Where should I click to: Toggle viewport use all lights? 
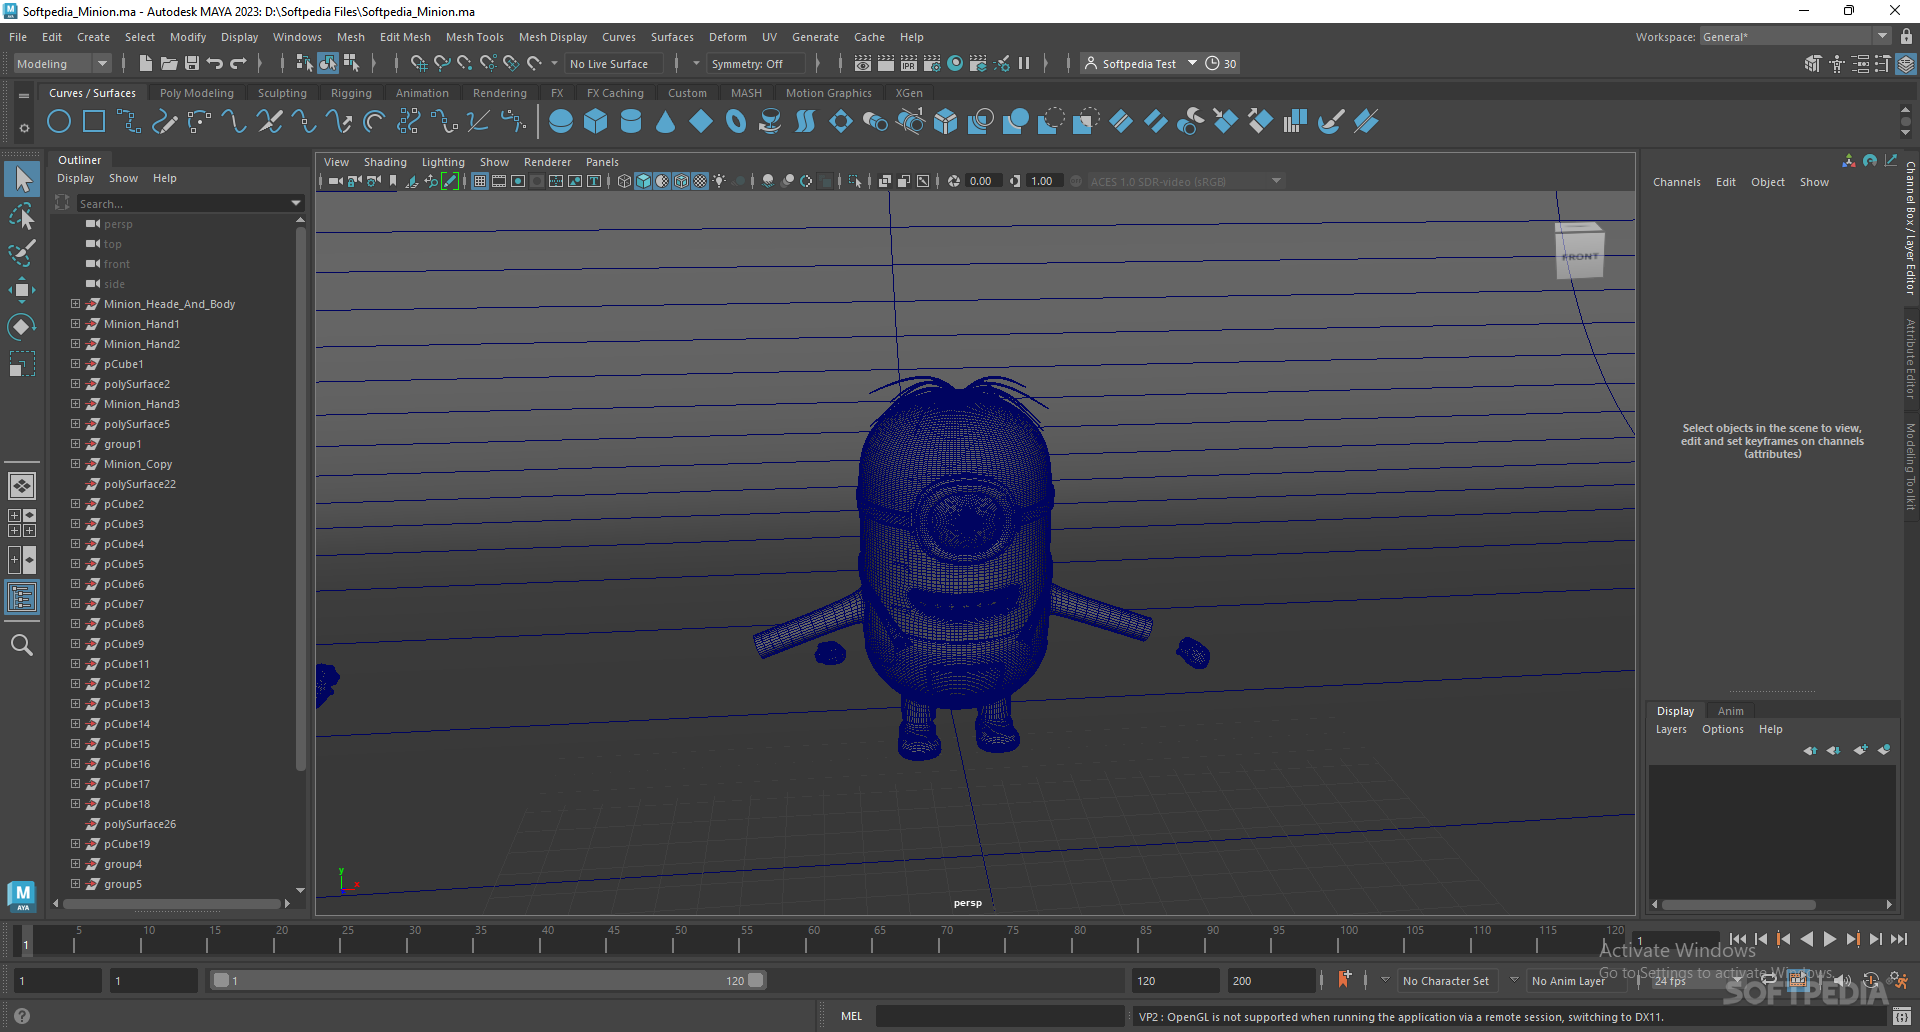click(x=719, y=181)
